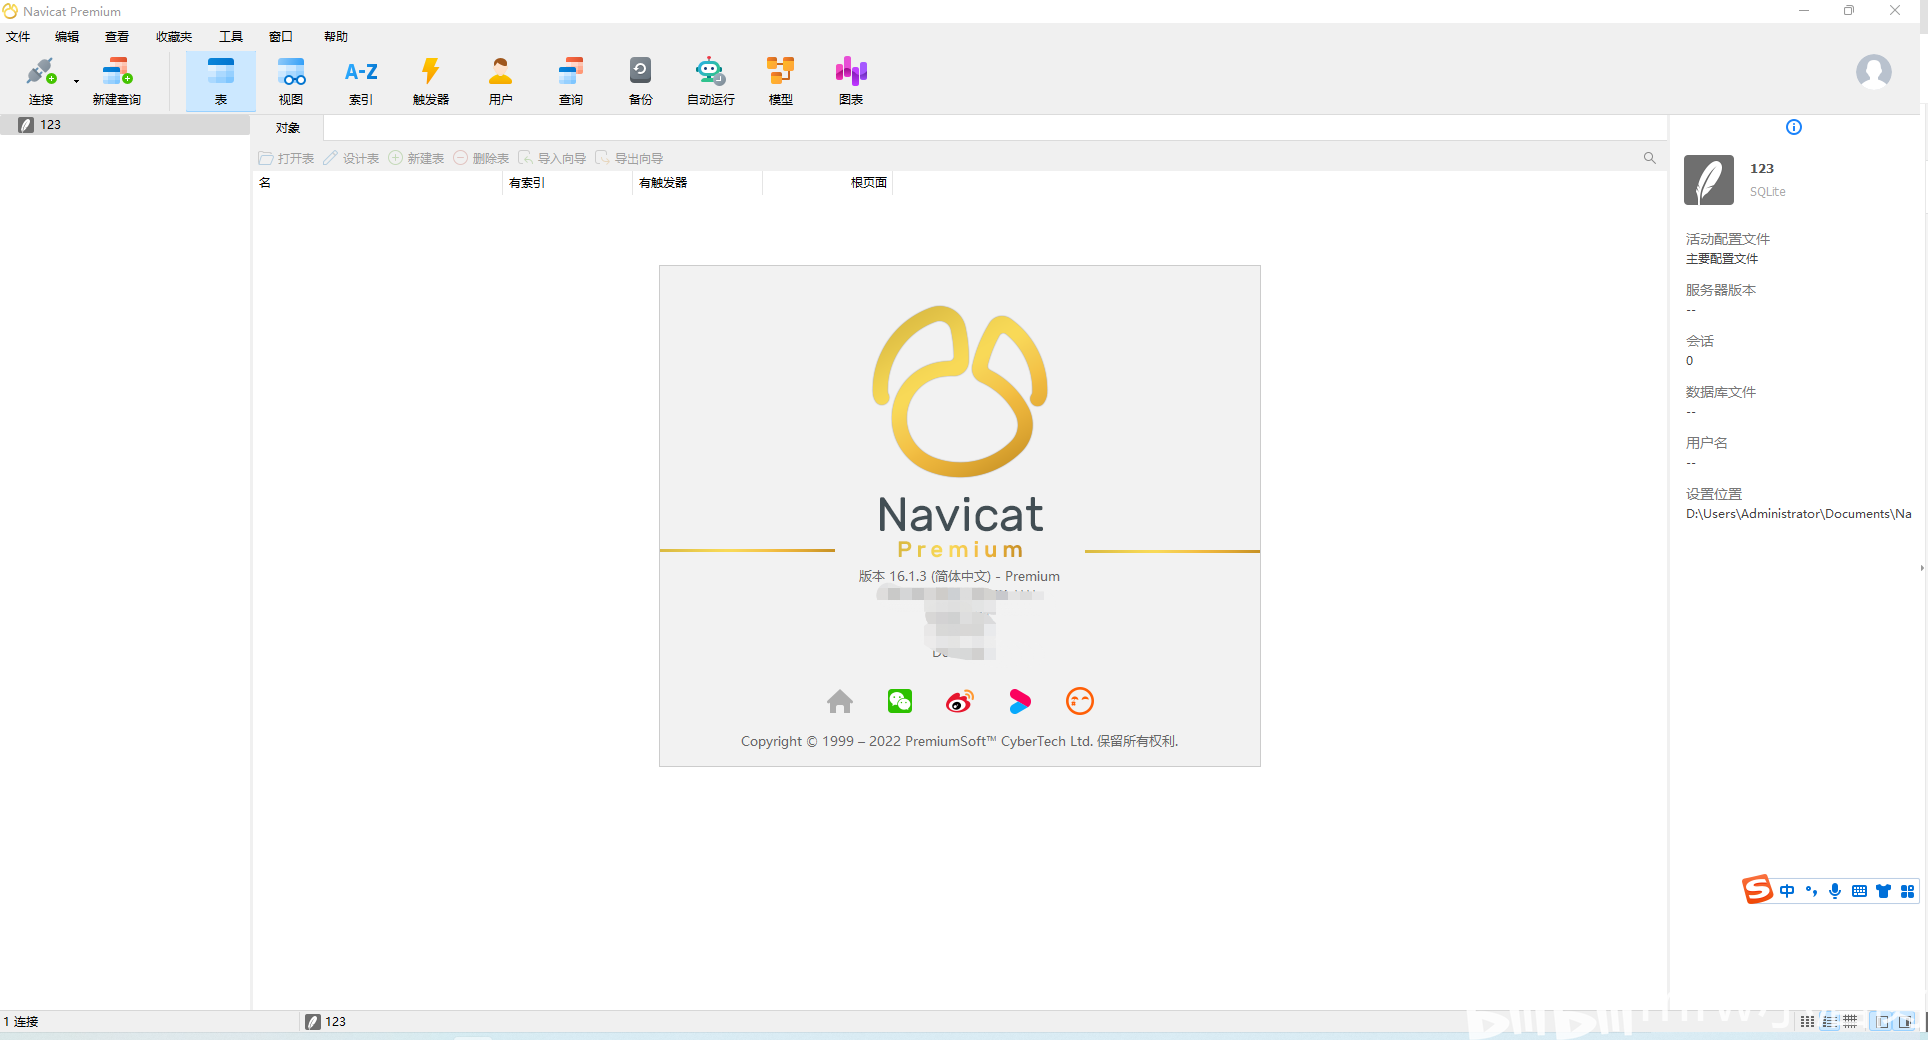
Task: Open the 收藏夹 menu
Action: pyautogui.click(x=174, y=37)
